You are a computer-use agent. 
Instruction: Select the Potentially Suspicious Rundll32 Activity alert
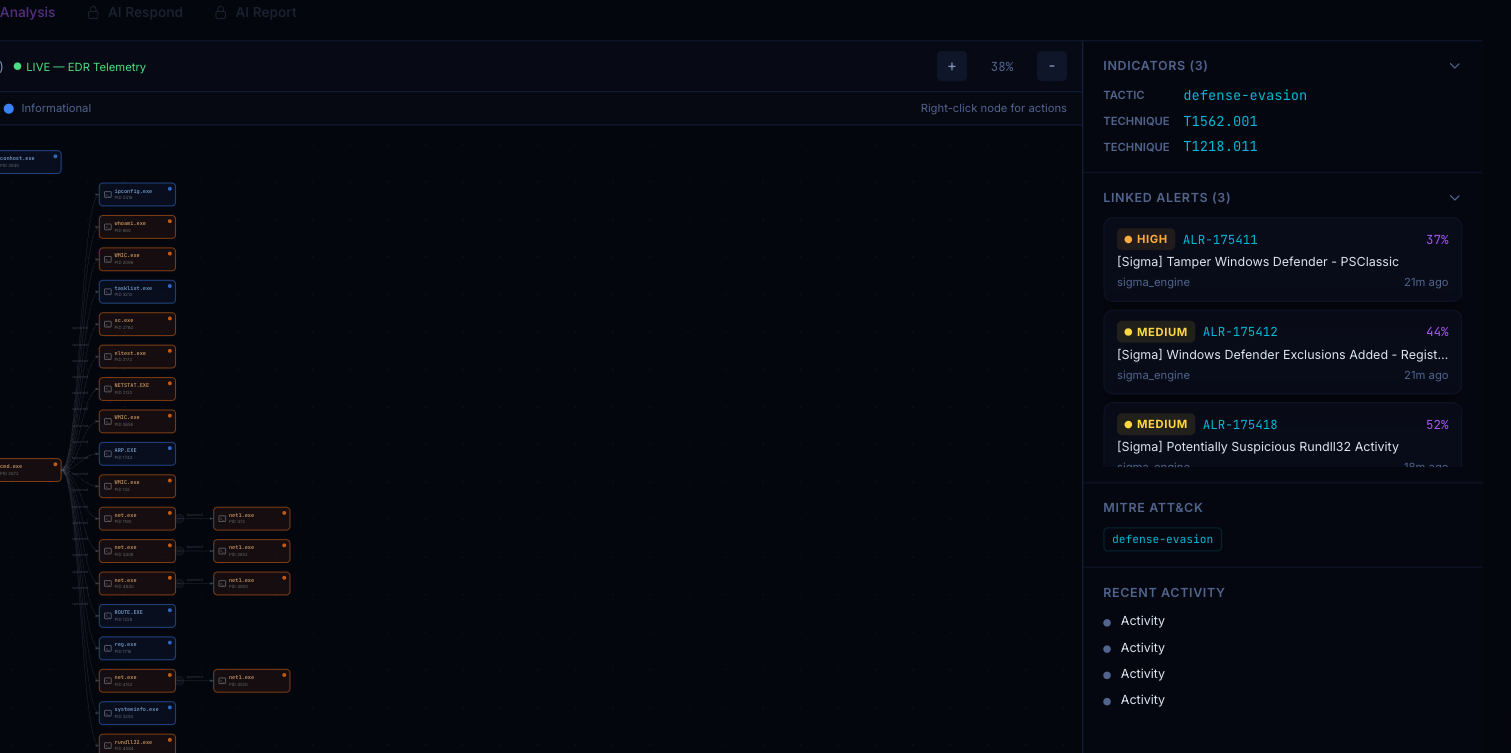pyautogui.click(x=1282, y=434)
